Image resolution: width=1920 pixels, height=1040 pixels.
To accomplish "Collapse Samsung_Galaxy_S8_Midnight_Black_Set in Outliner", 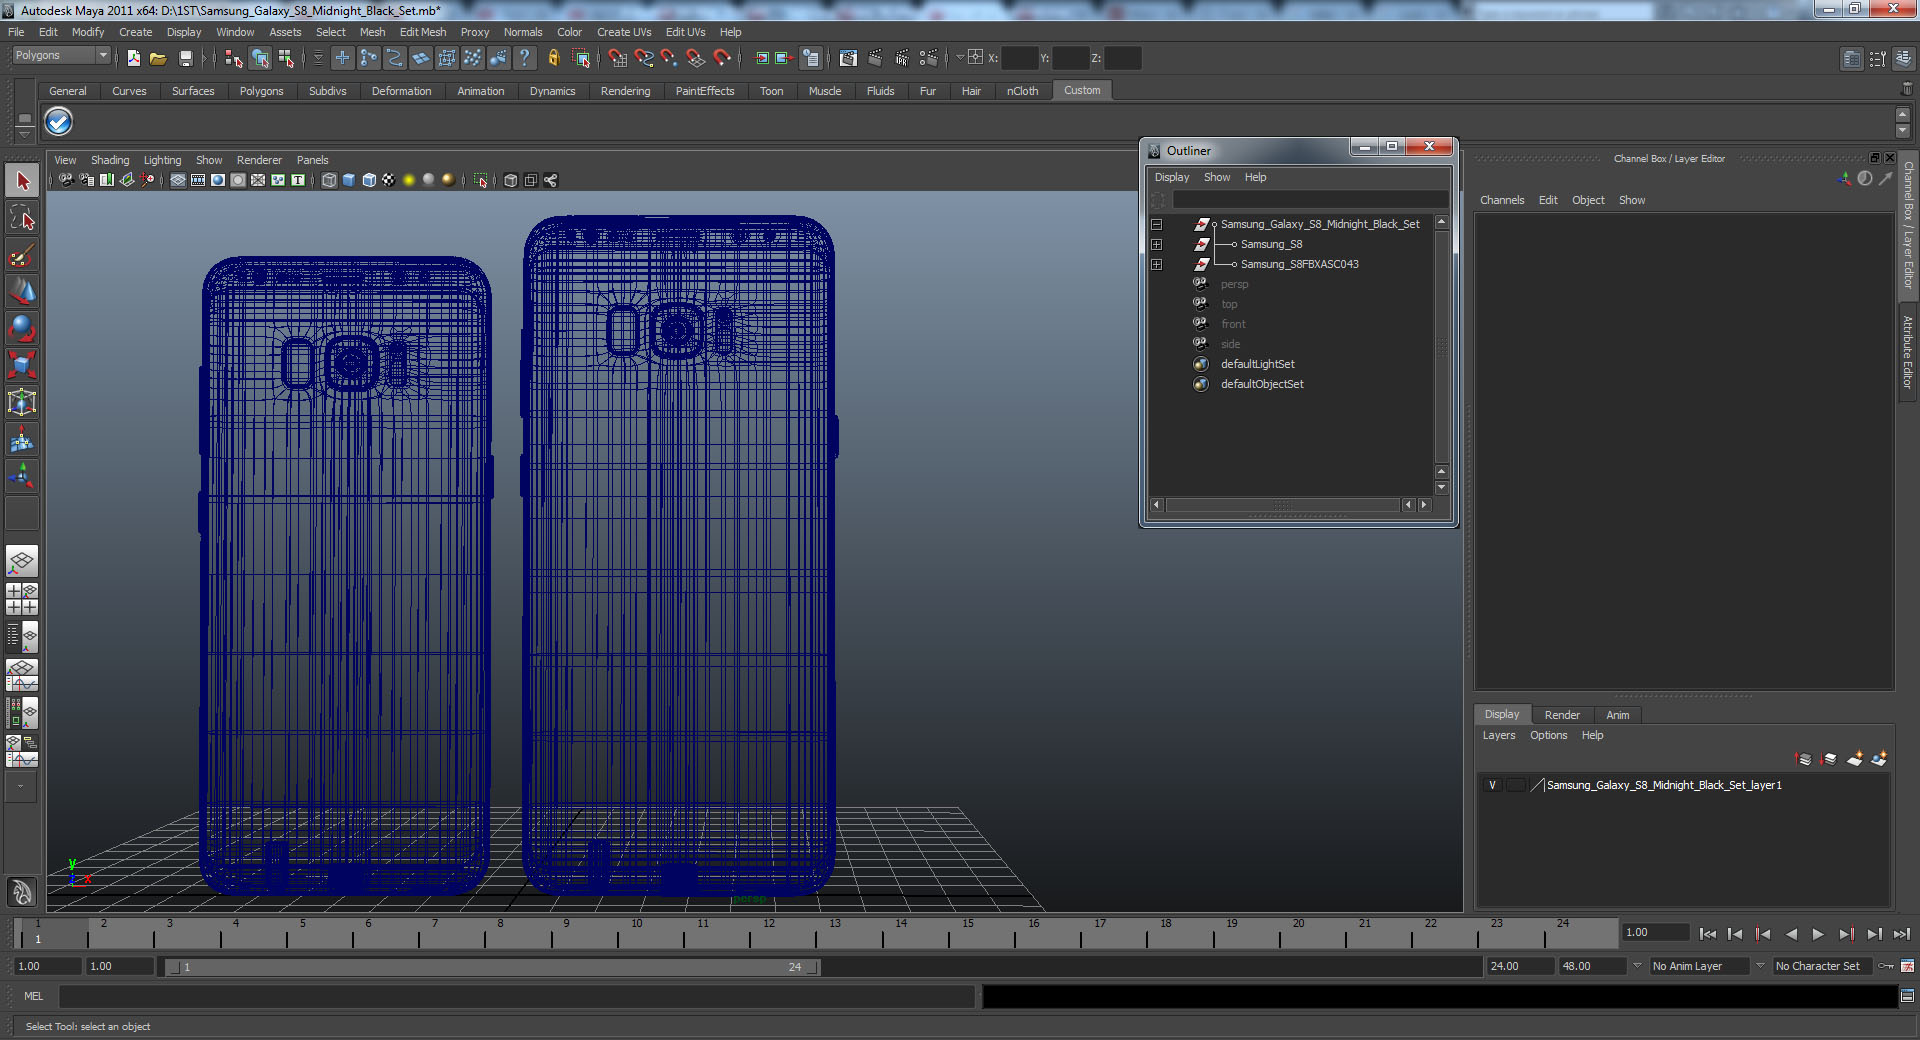I will [1157, 224].
